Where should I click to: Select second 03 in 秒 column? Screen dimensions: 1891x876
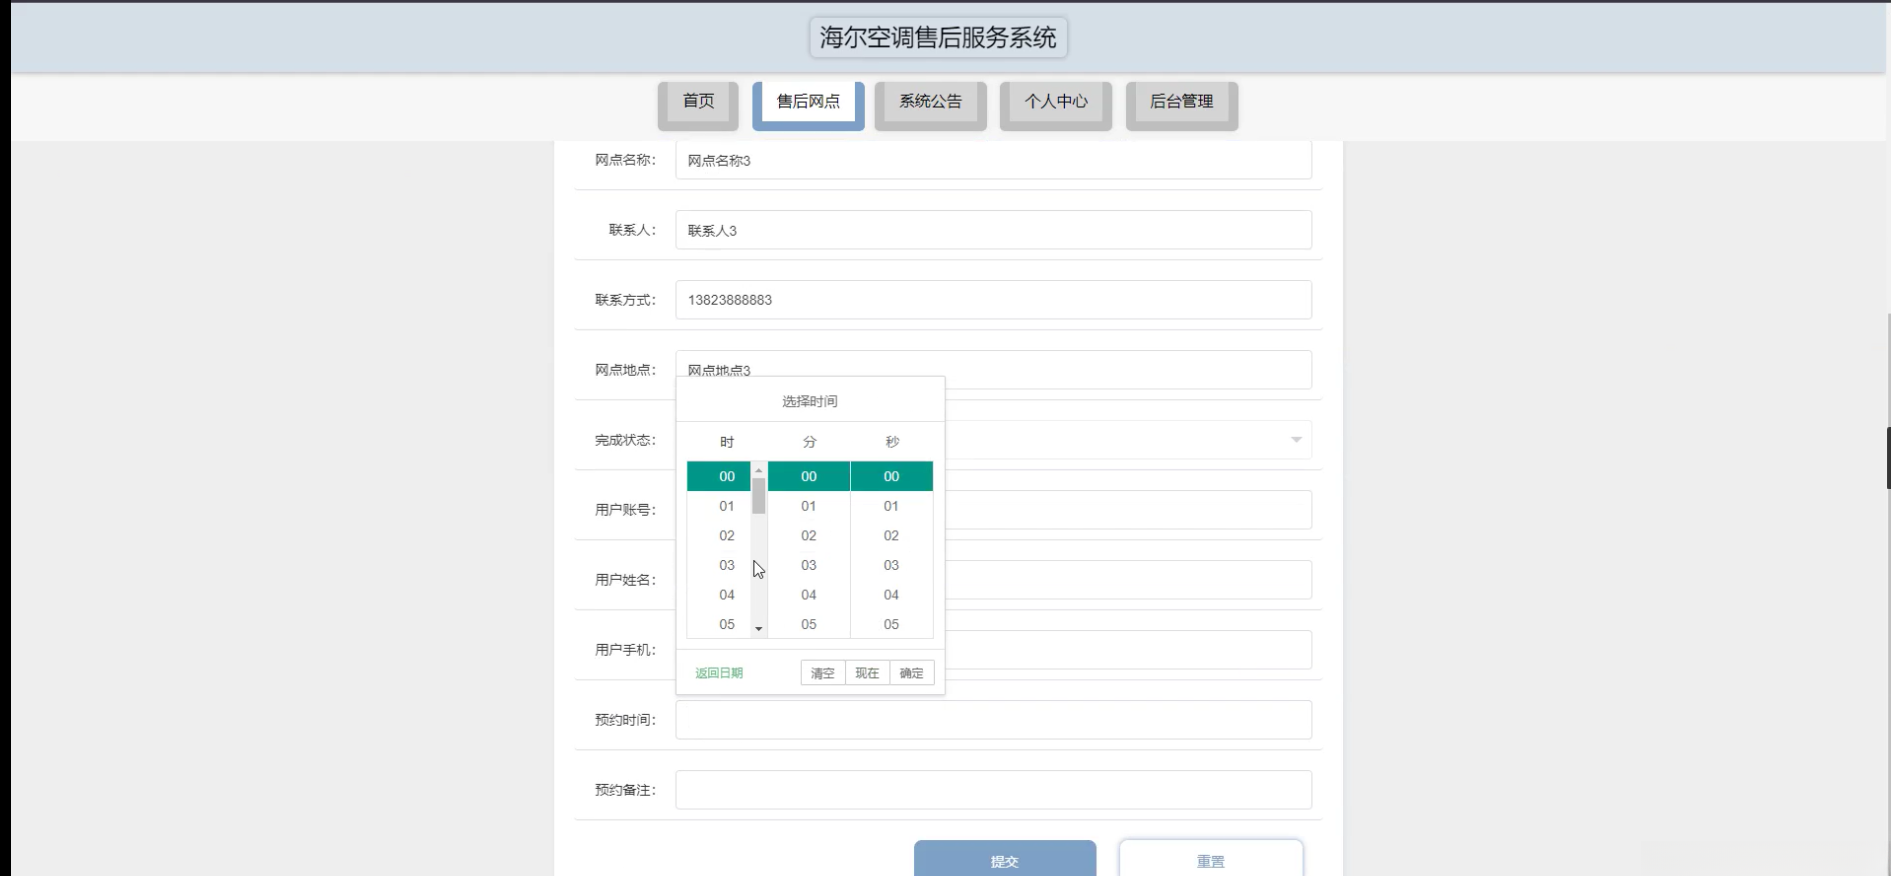click(x=891, y=565)
